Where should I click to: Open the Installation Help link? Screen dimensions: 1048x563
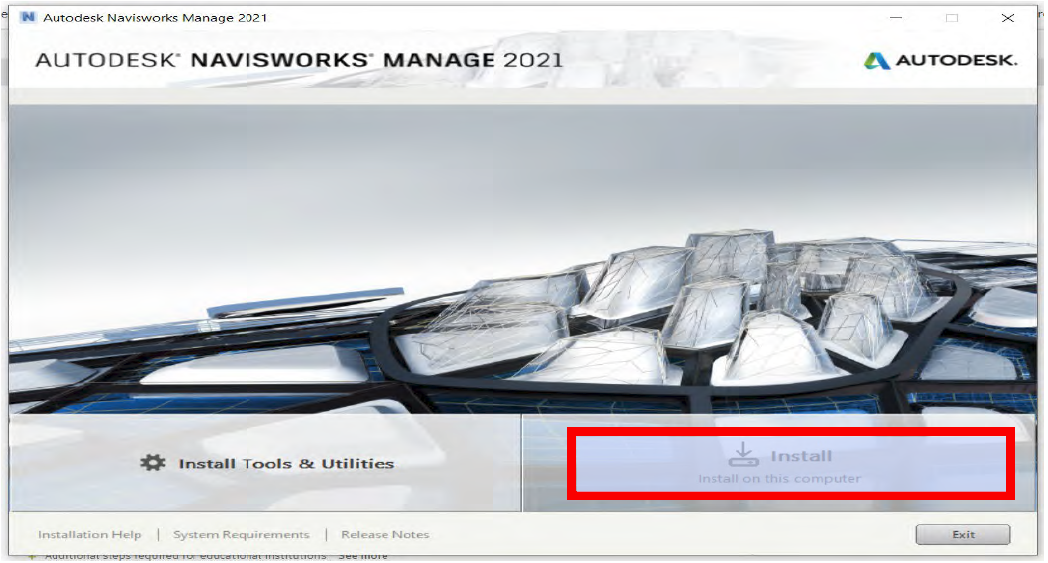[x=90, y=535]
